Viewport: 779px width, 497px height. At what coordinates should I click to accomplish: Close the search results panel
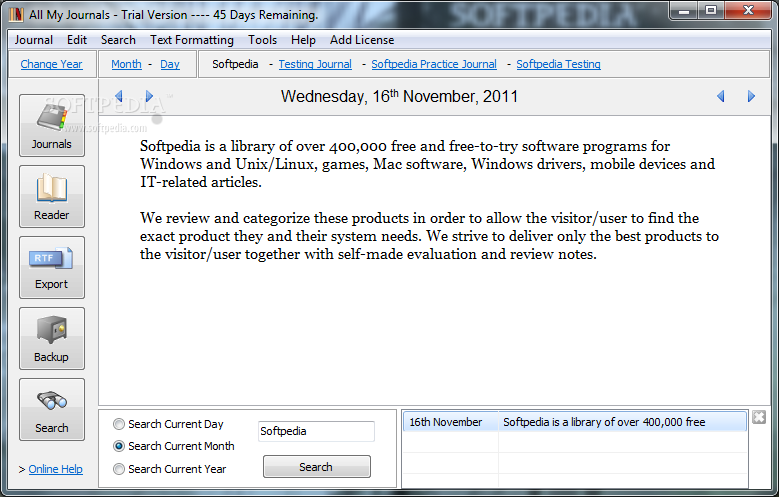pos(759,417)
